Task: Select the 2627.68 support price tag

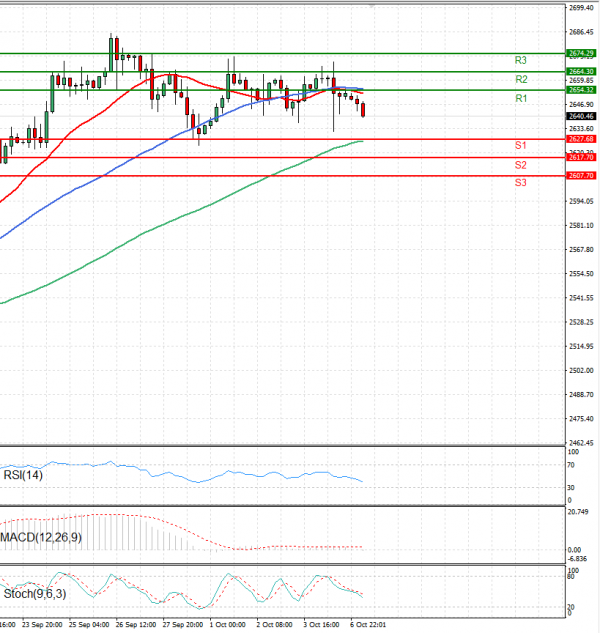Action: tap(581, 139)
